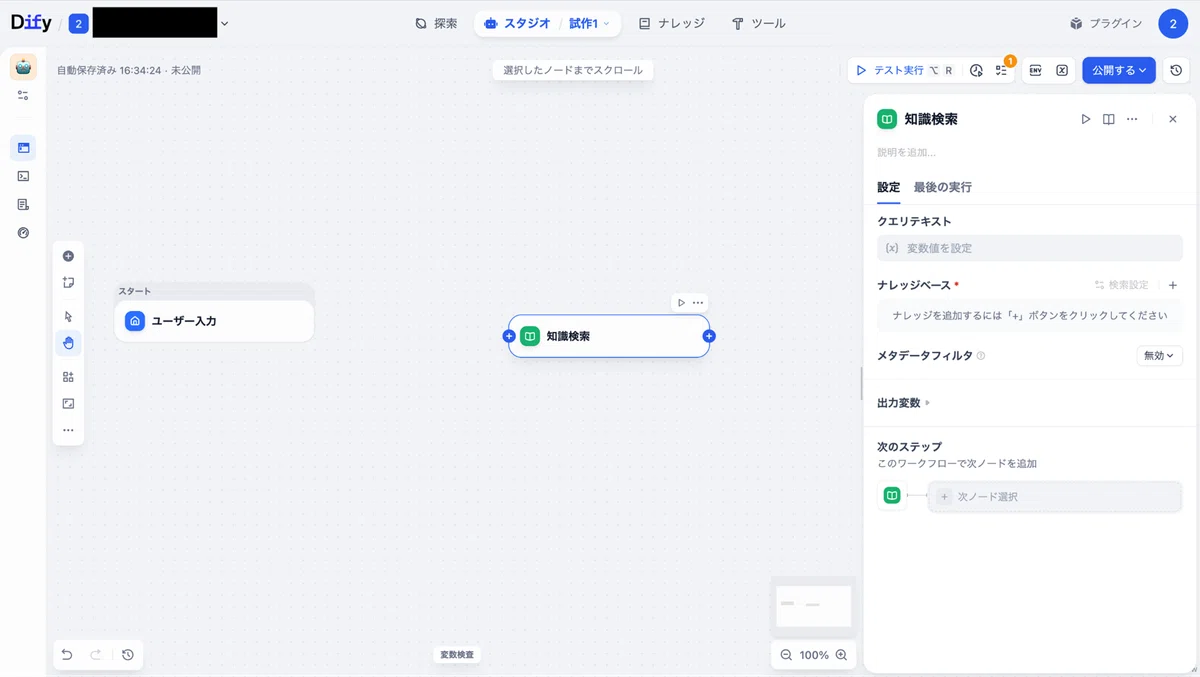
Task: Select the hand pan mode tool
Action: coord(68,343)
